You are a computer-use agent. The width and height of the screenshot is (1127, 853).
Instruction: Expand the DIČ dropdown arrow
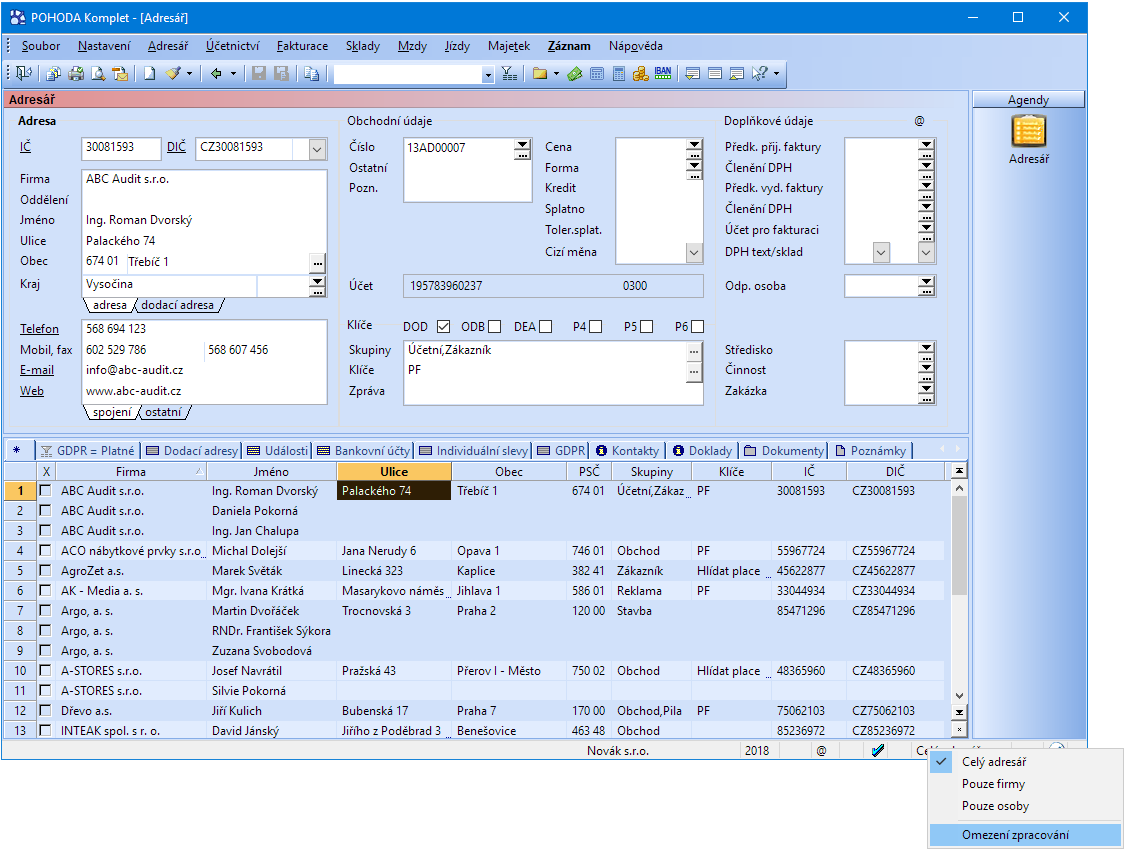317,149
